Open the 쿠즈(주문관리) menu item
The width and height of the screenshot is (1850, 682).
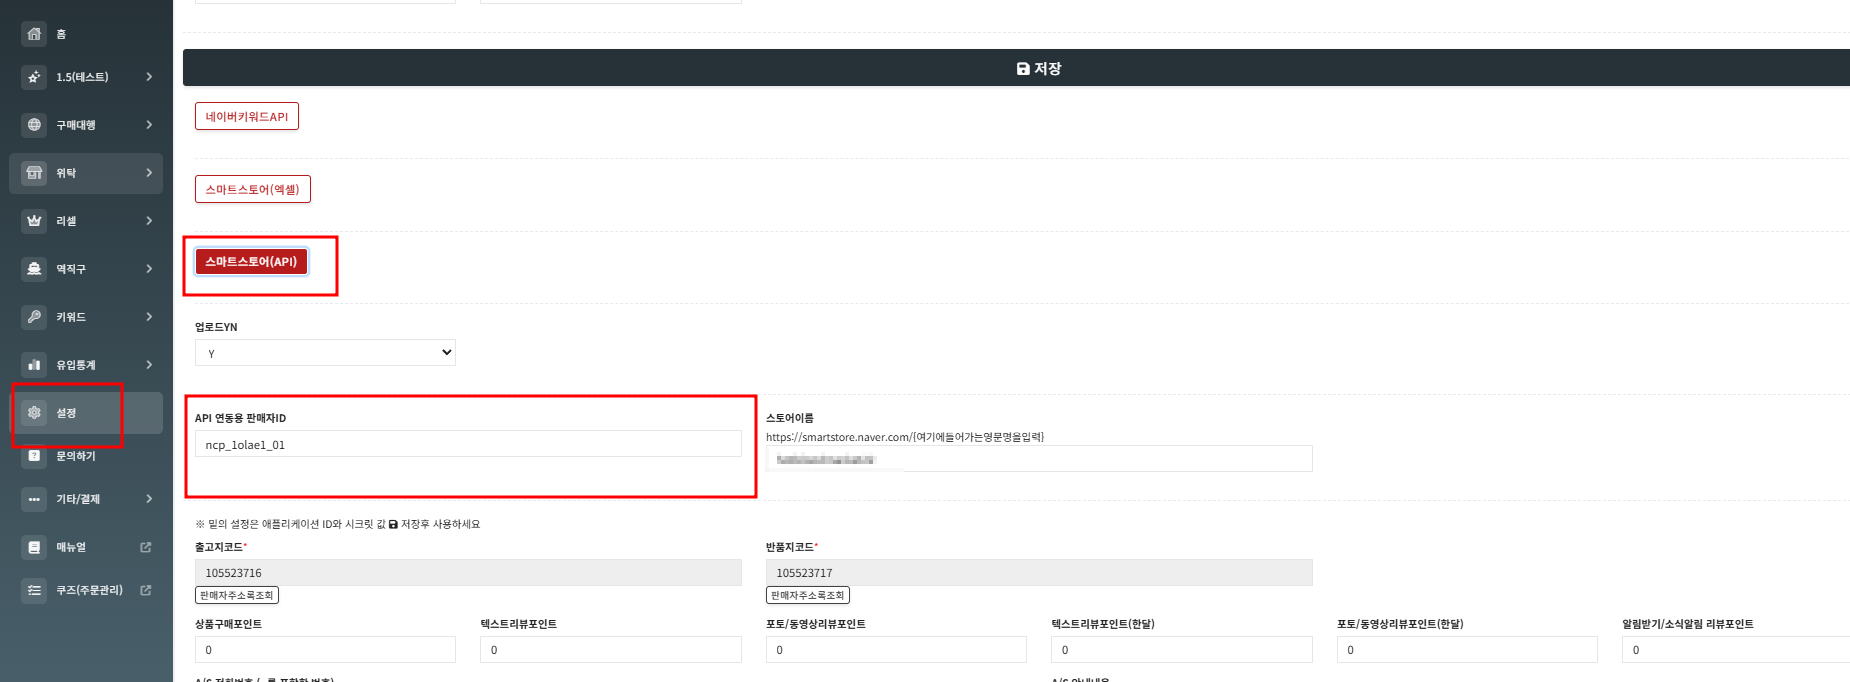click(x=86, y=590)
